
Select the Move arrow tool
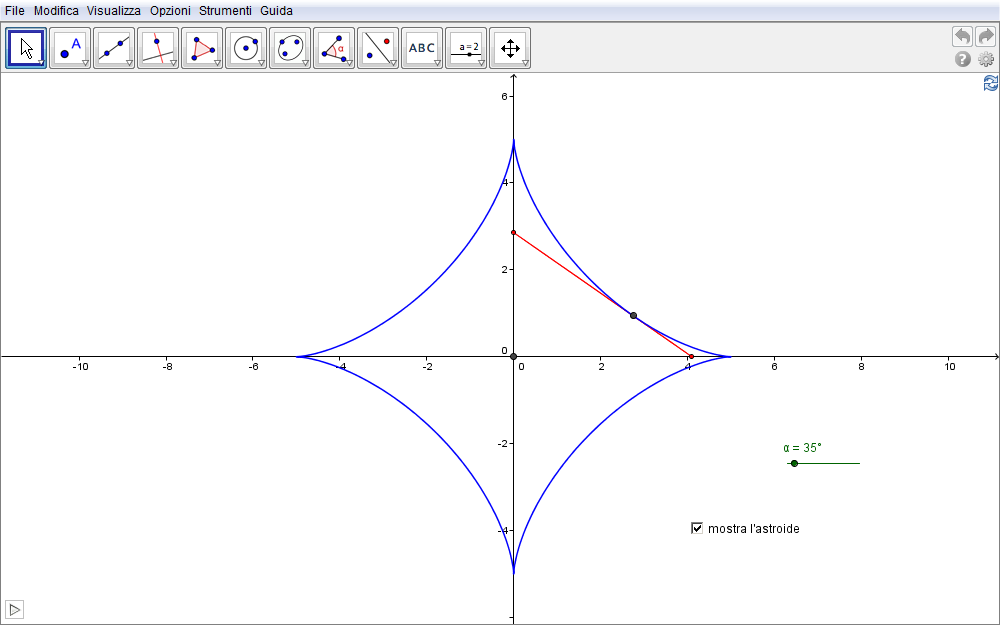pos(26,48)
